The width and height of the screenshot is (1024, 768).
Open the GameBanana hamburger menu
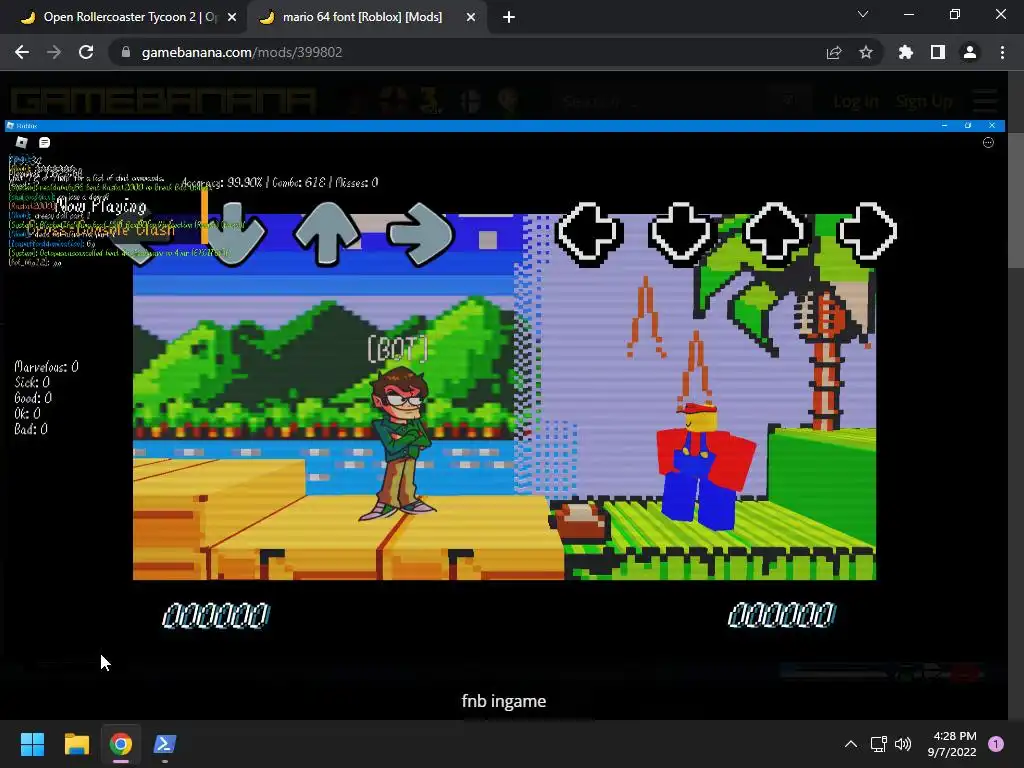click(985, 101)
